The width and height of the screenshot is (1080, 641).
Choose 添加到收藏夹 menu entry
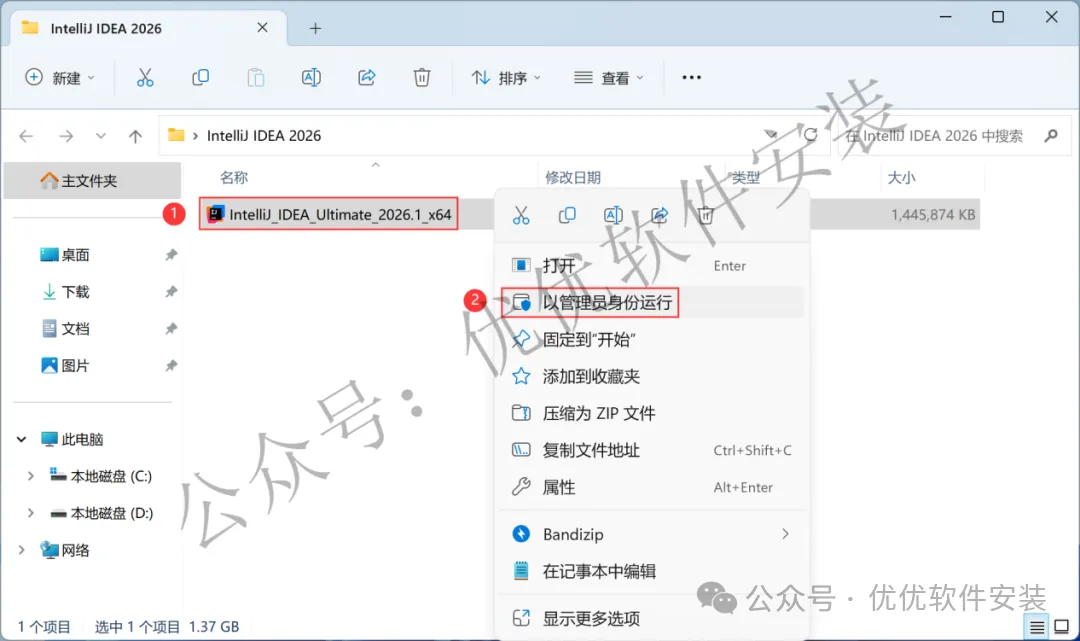coord(652,377)
